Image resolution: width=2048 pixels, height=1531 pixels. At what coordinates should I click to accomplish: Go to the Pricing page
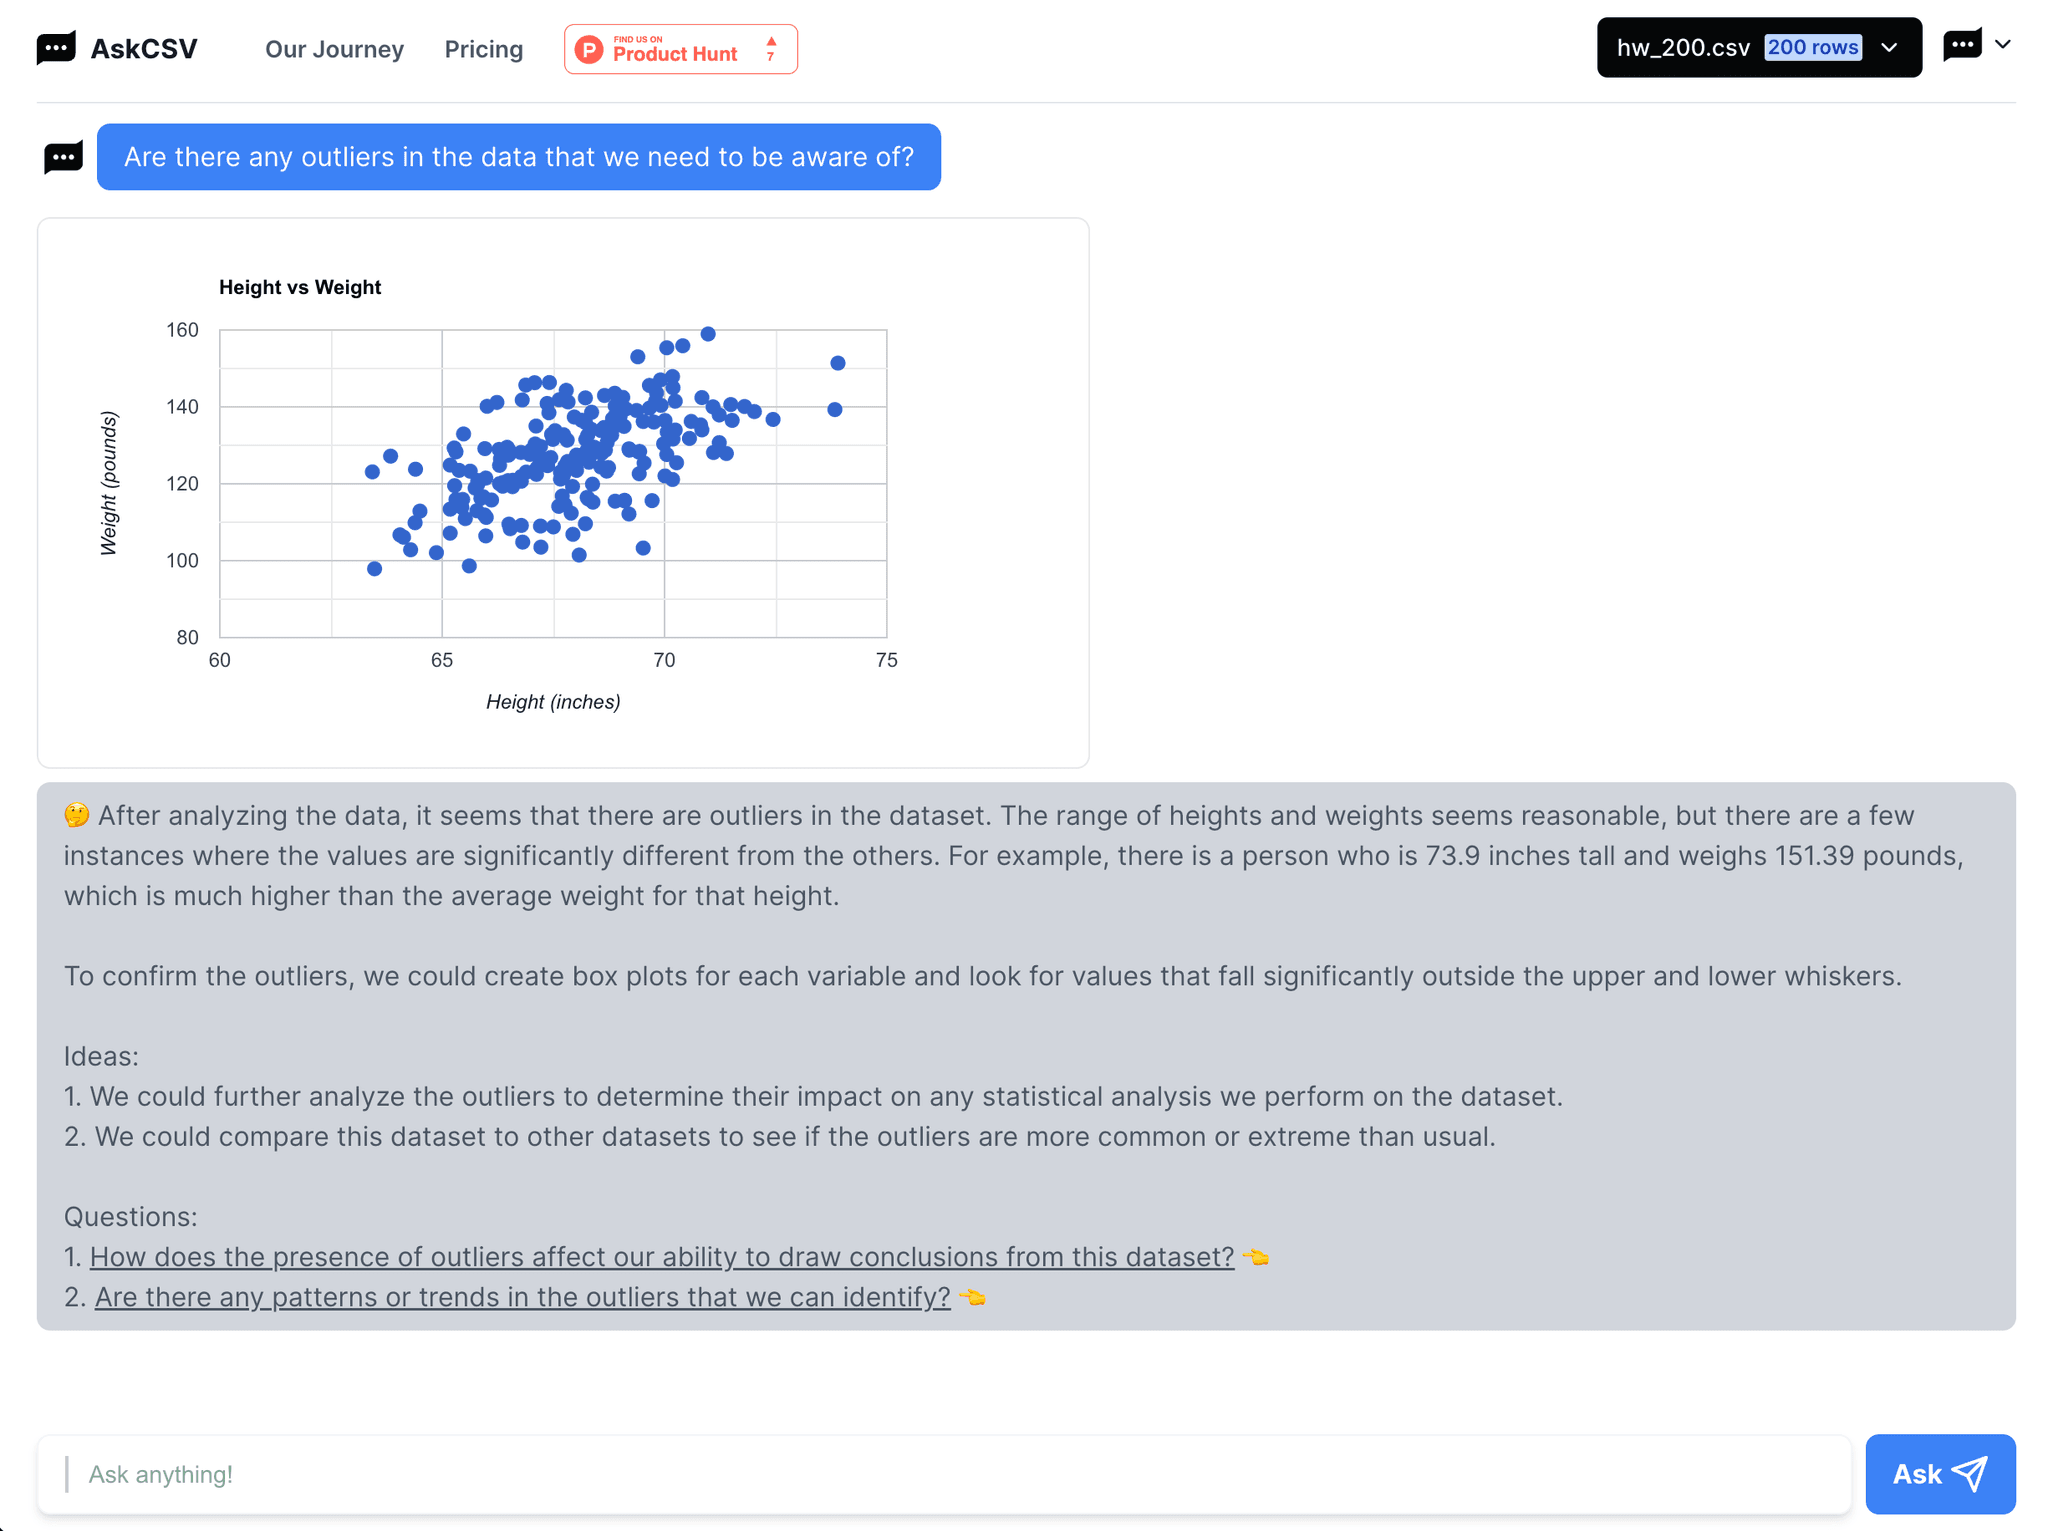tap(484, 49)
